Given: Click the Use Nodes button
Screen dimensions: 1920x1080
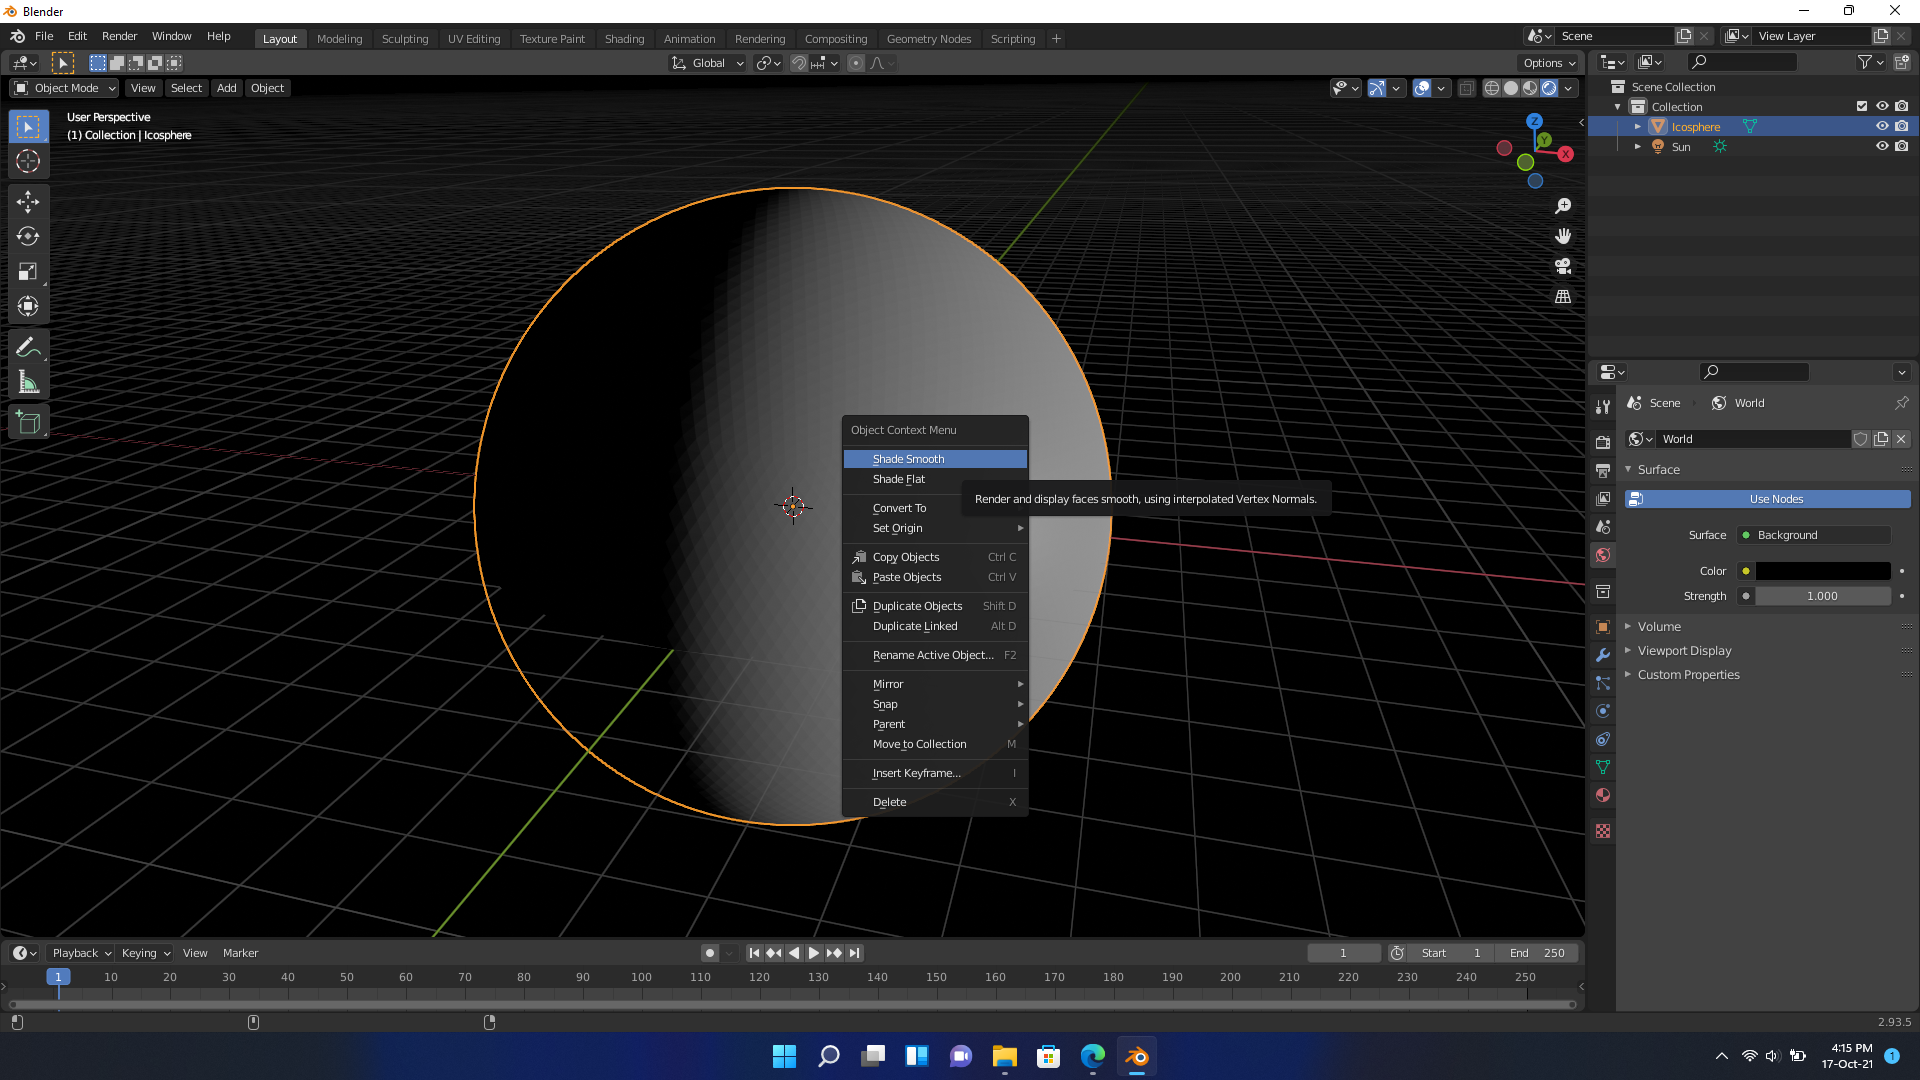Looking at the screenshot, I should [x=1775, y=499].
